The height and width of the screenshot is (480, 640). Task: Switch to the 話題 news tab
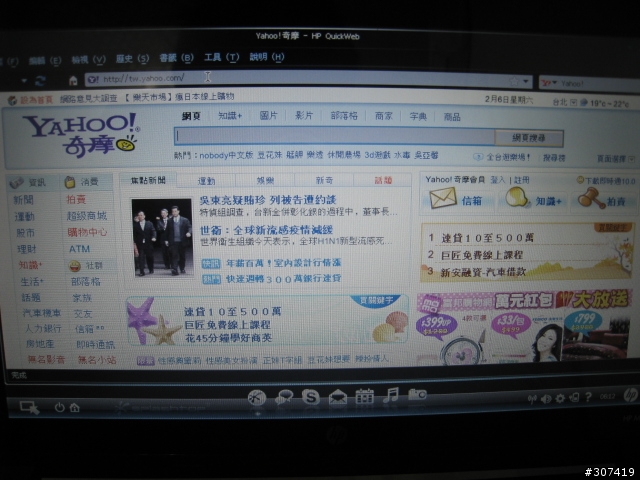tap(383, 180)
